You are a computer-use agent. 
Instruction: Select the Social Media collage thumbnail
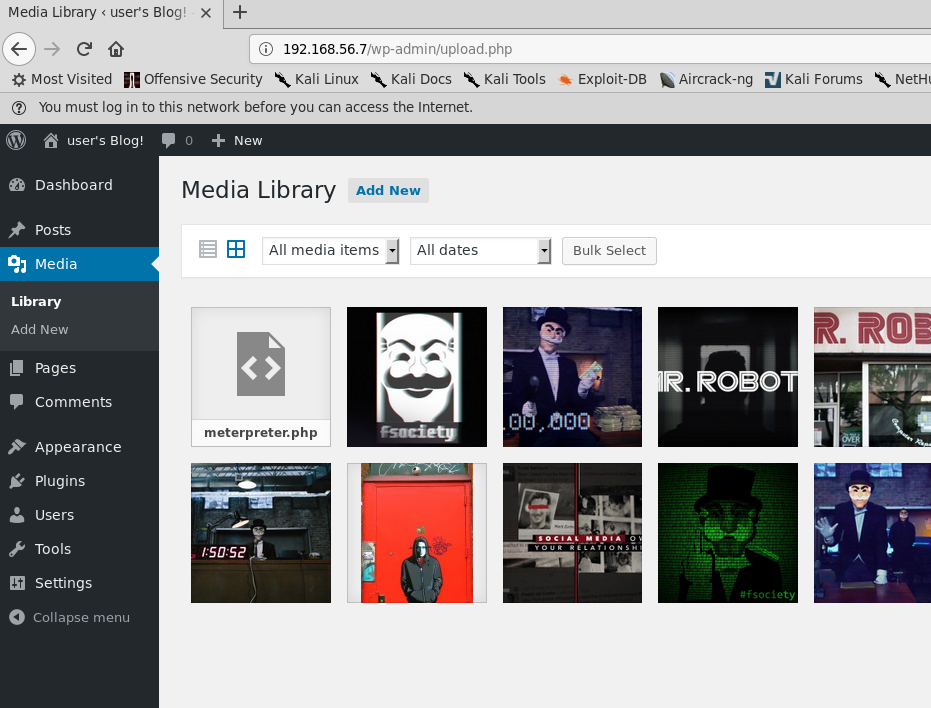coord(572,533)
